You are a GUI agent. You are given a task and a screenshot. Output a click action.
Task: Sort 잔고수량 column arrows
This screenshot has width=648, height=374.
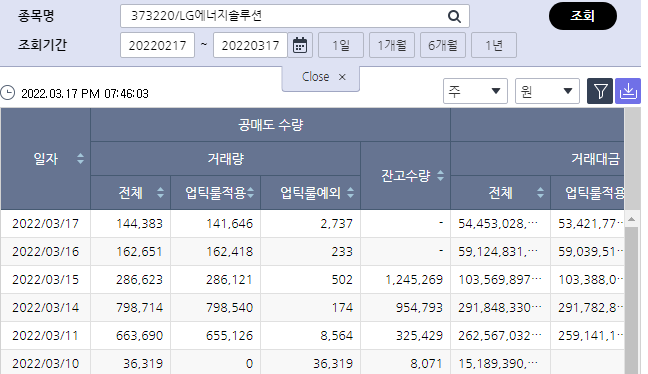(x=441, y=176)
